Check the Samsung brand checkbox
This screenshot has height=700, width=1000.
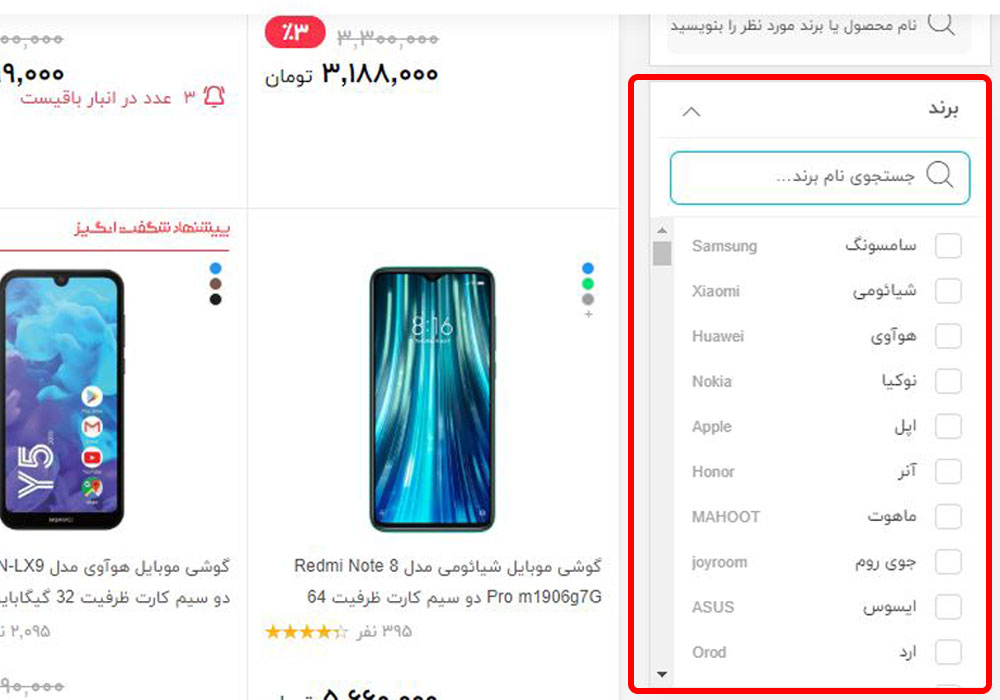click(x=948, y=245)
